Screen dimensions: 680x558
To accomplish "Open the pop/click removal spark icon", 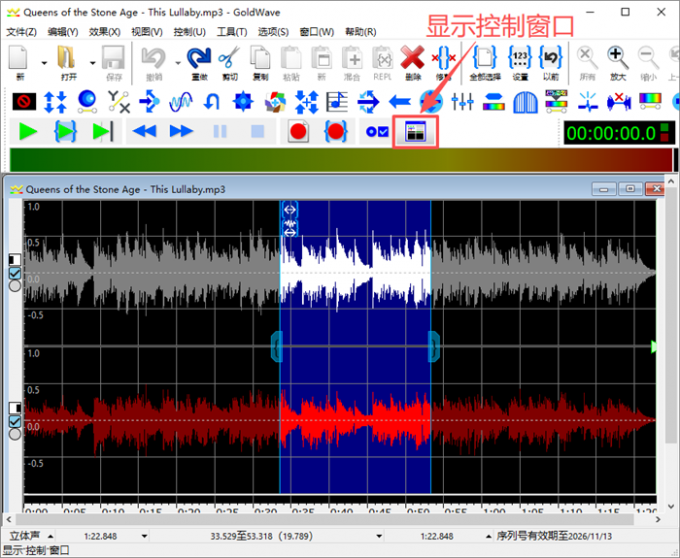I will point(588,102).
